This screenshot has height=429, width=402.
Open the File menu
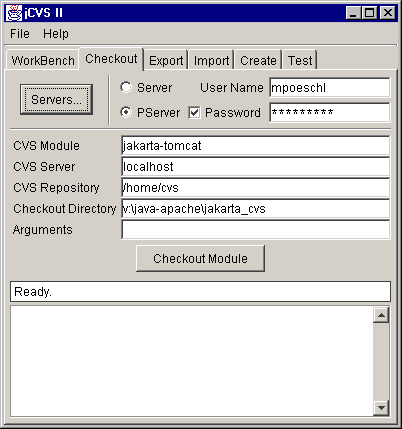(20, 34)
